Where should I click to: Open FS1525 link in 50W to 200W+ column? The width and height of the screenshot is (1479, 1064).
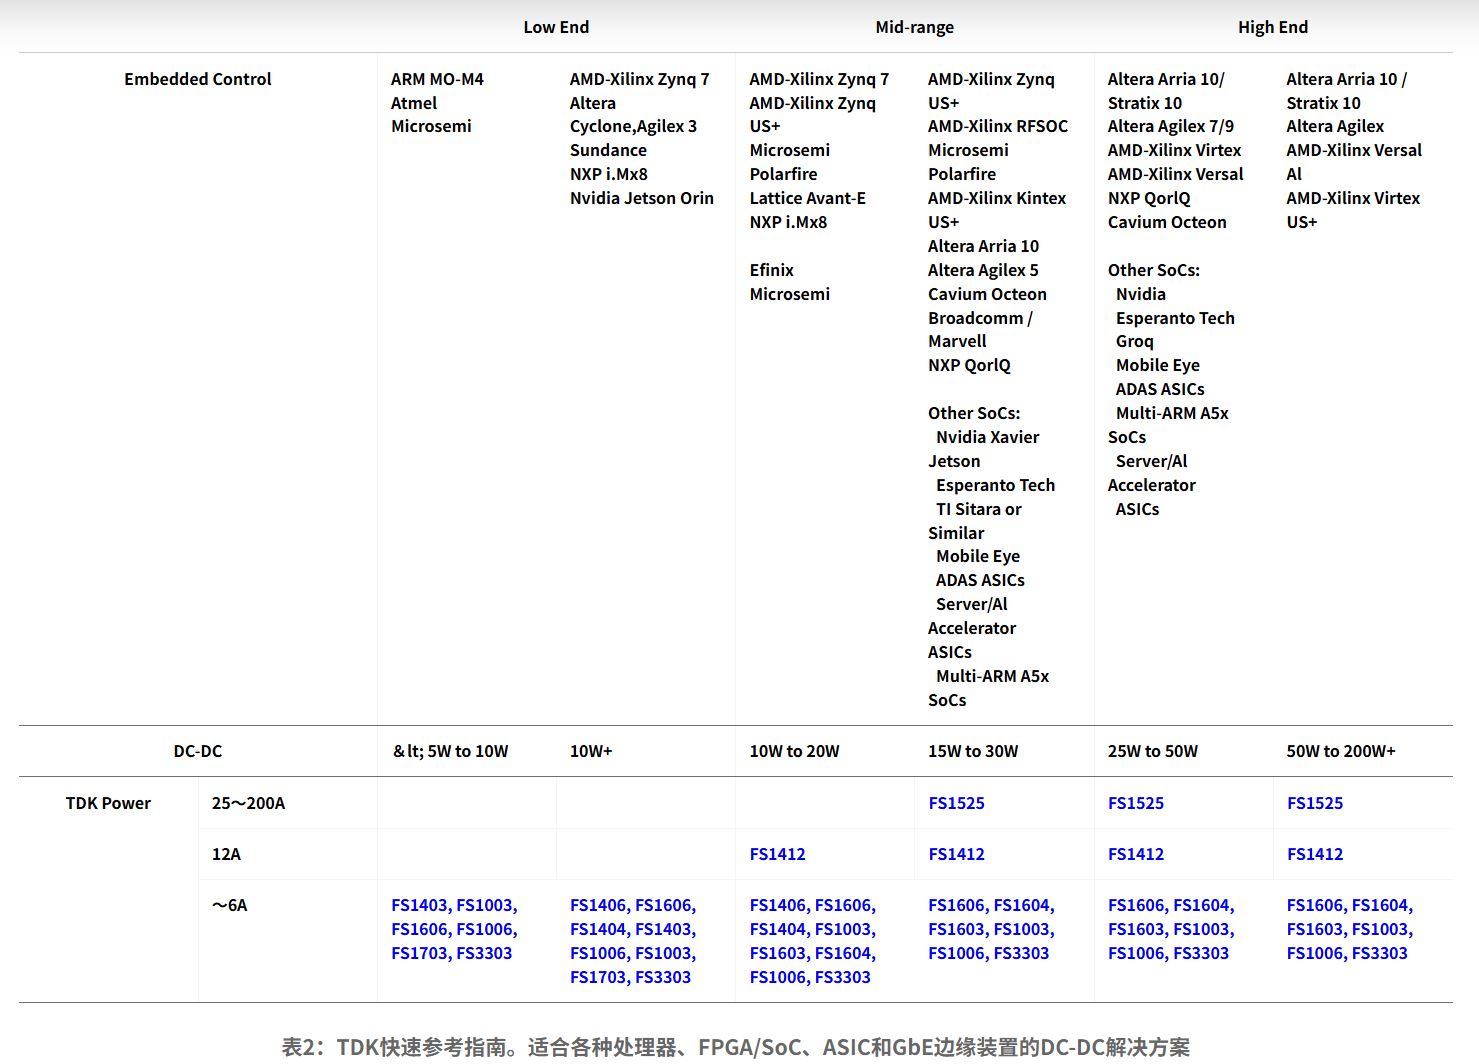point(1315,803)
